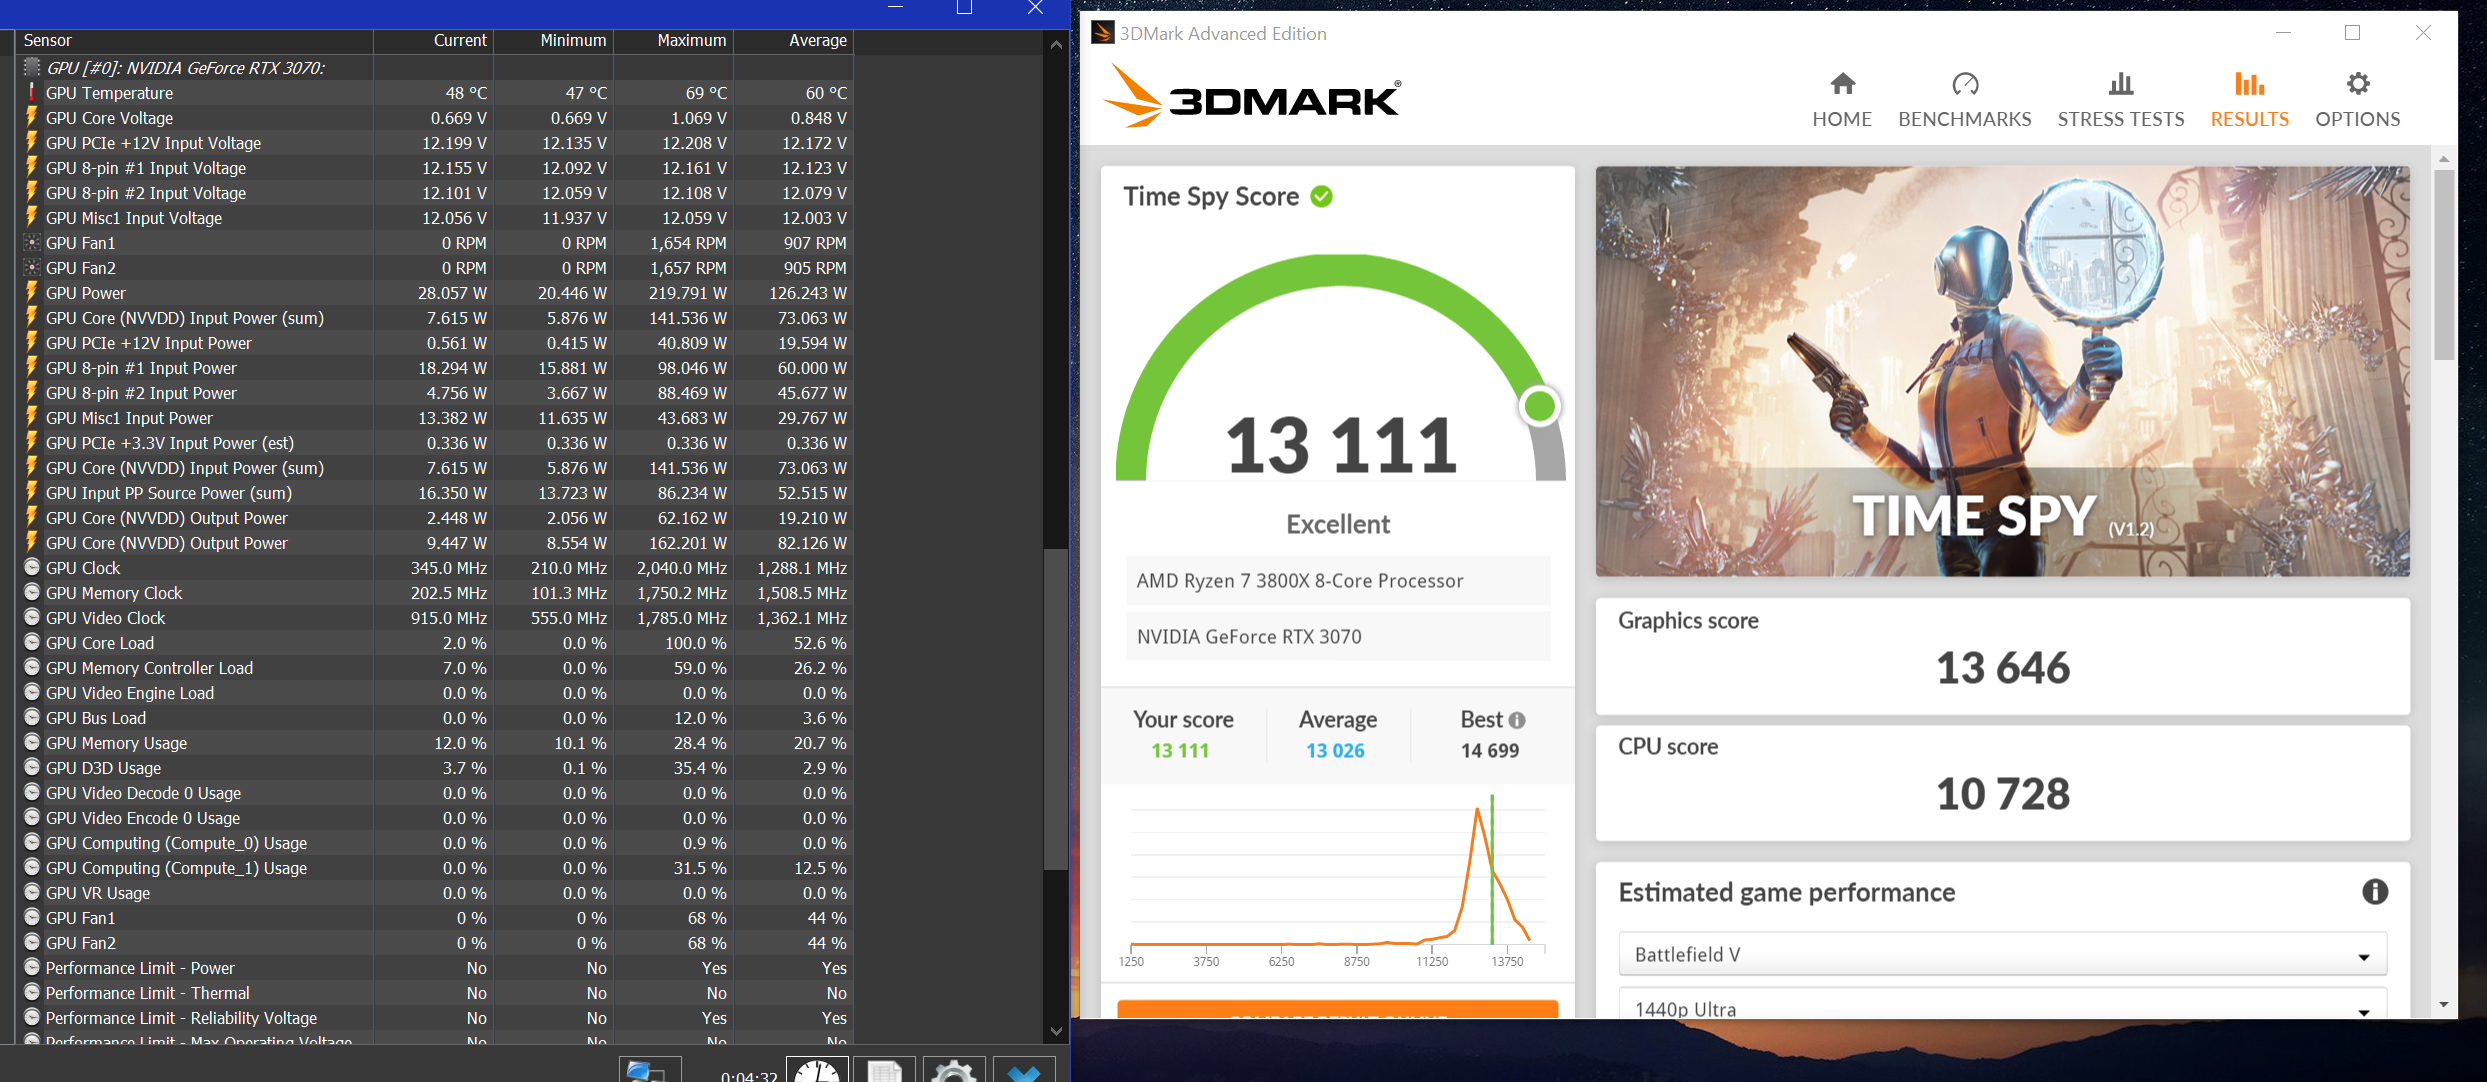
Task: Click the sensor list scrollbar thumb
Action: coord(1056,709)
